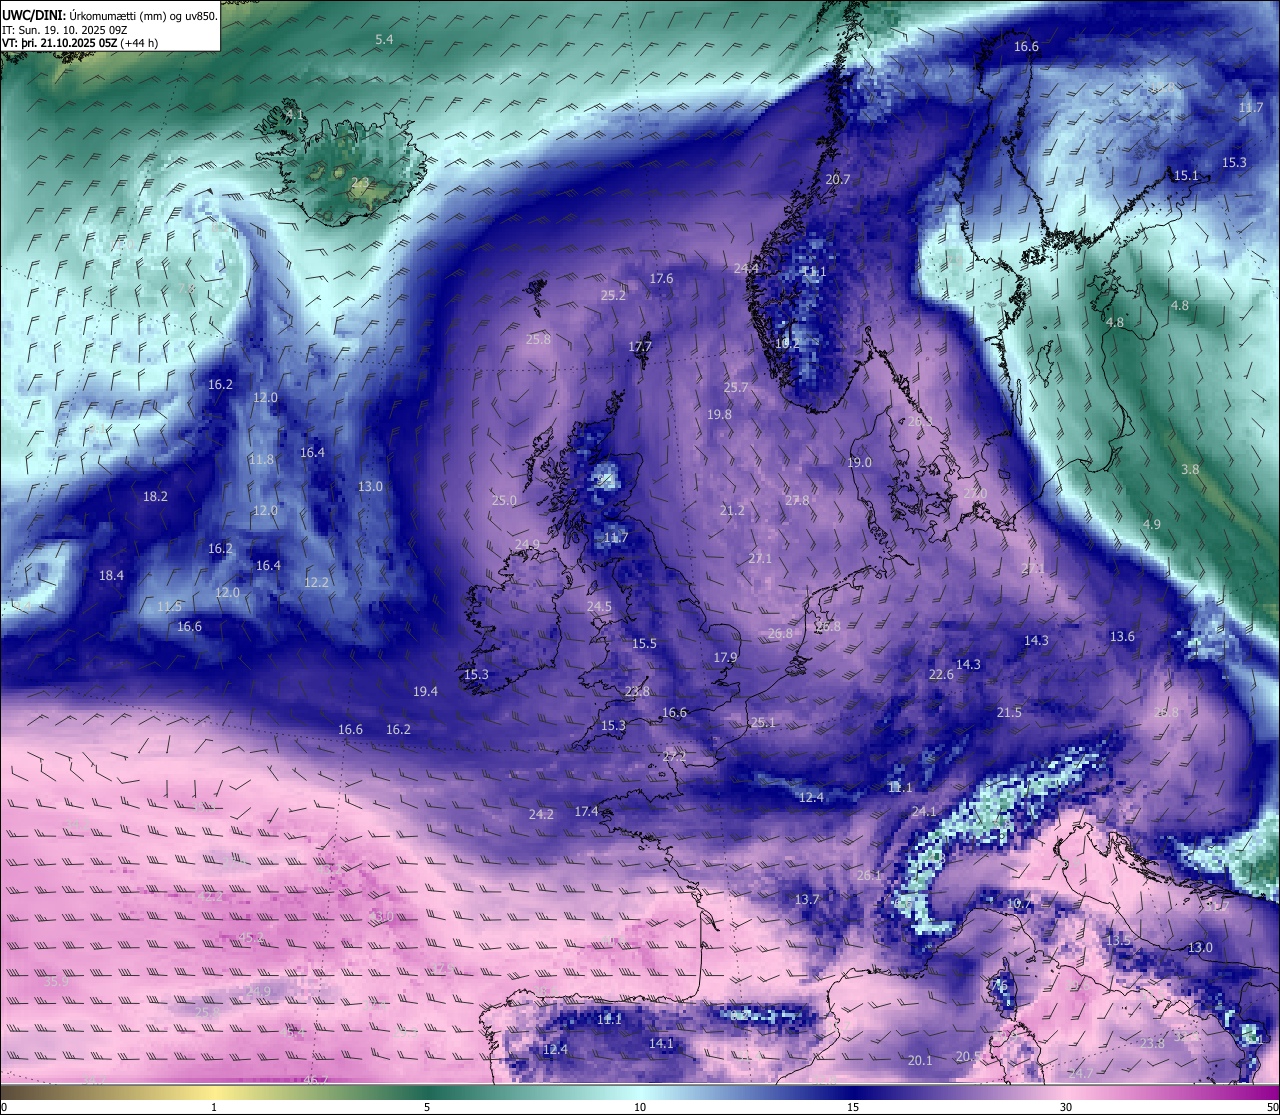Select the 20.1 value label
Image resolution: width=1280 pixels, height=1115 pixels.
(x=920, y=1060)
